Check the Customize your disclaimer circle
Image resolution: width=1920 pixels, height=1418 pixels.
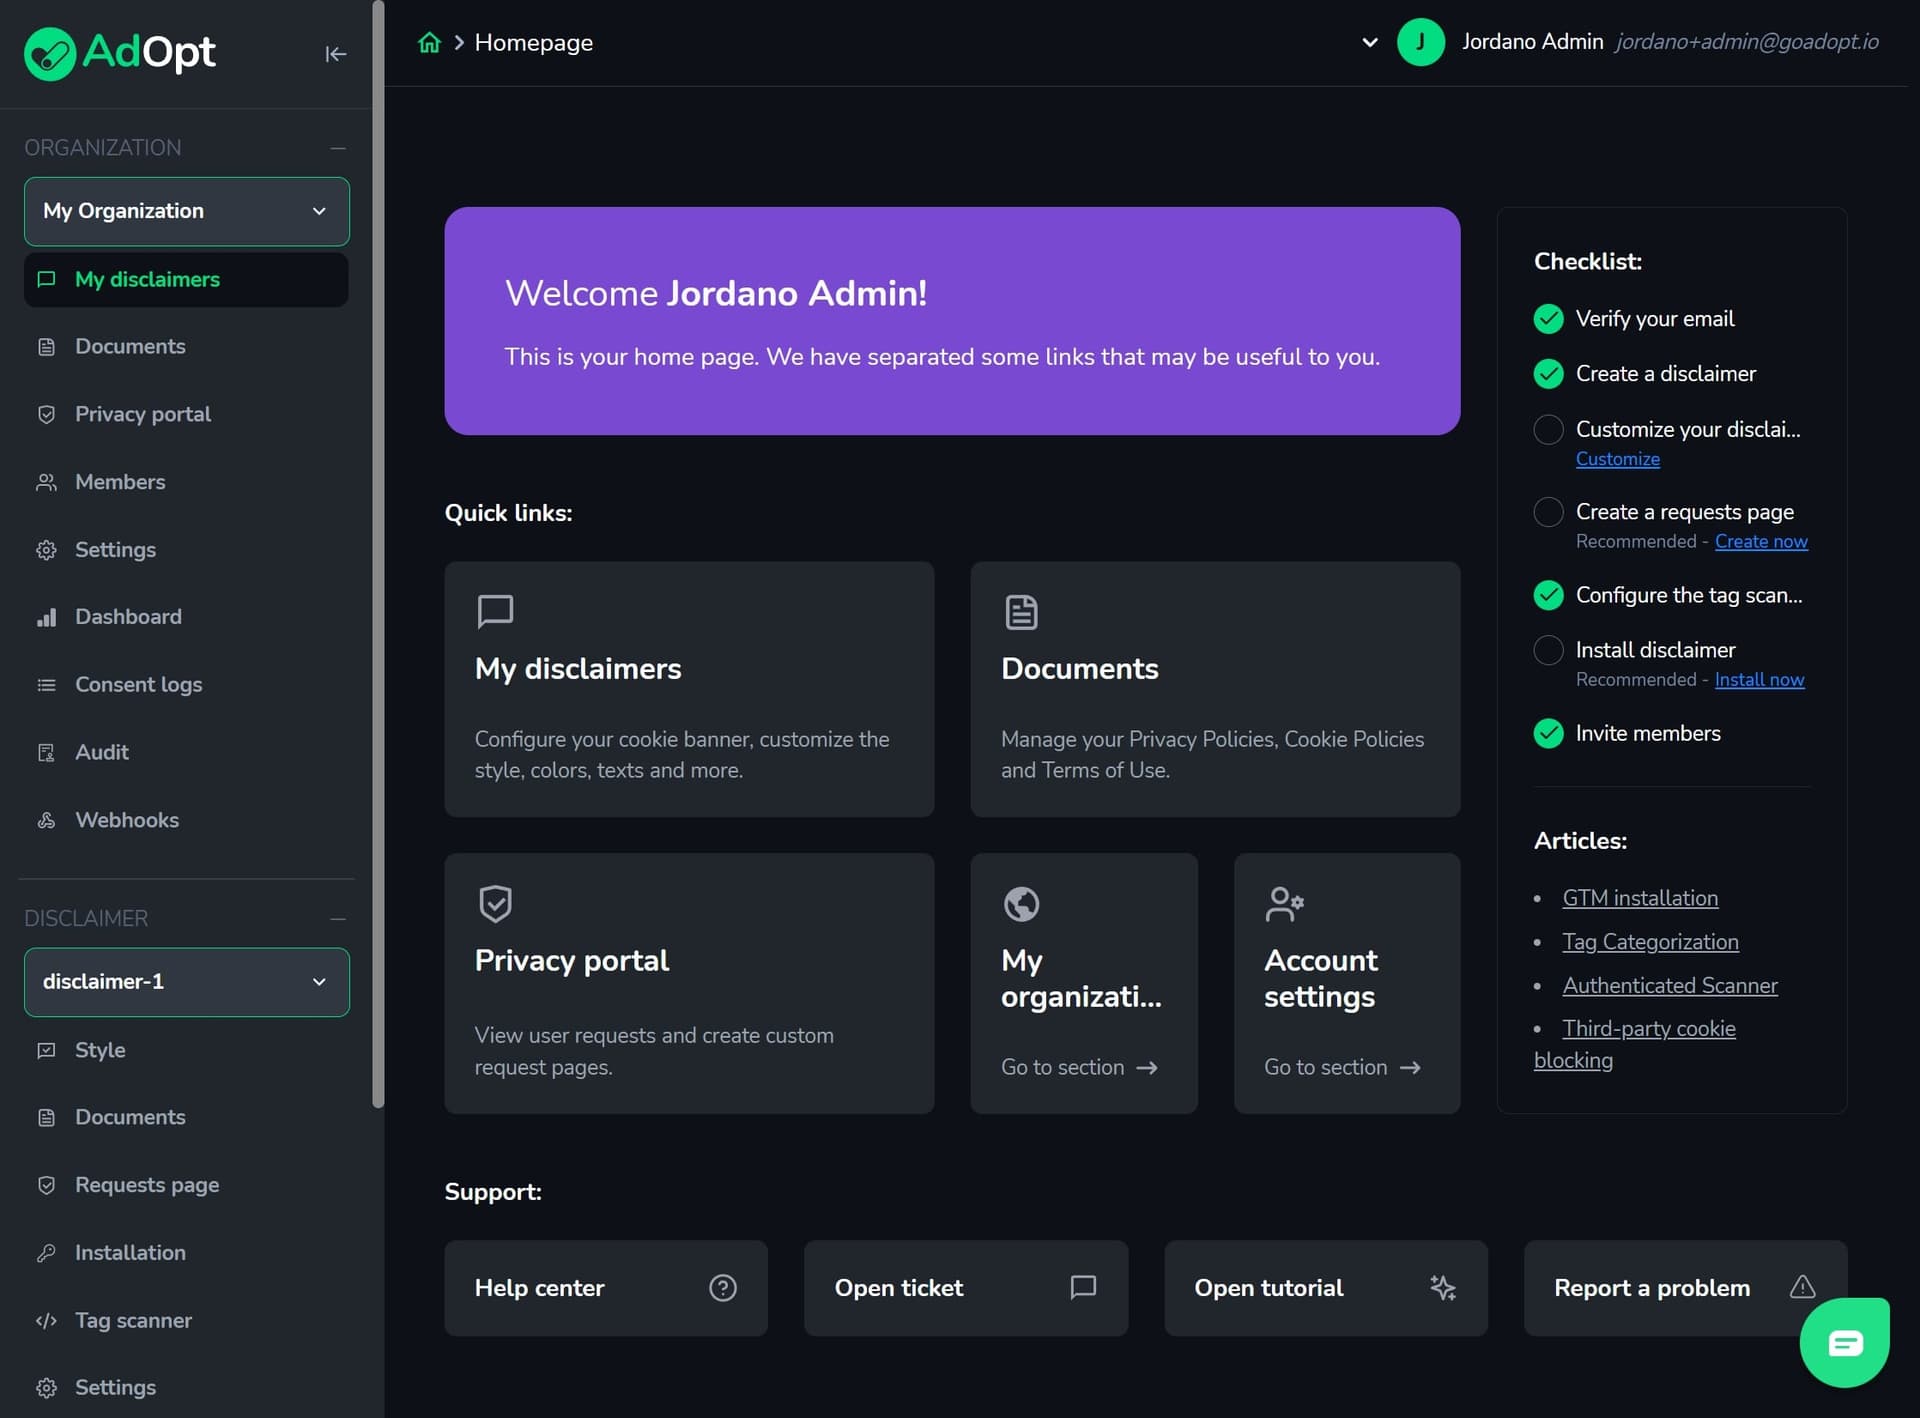(x=1548, y=430)
